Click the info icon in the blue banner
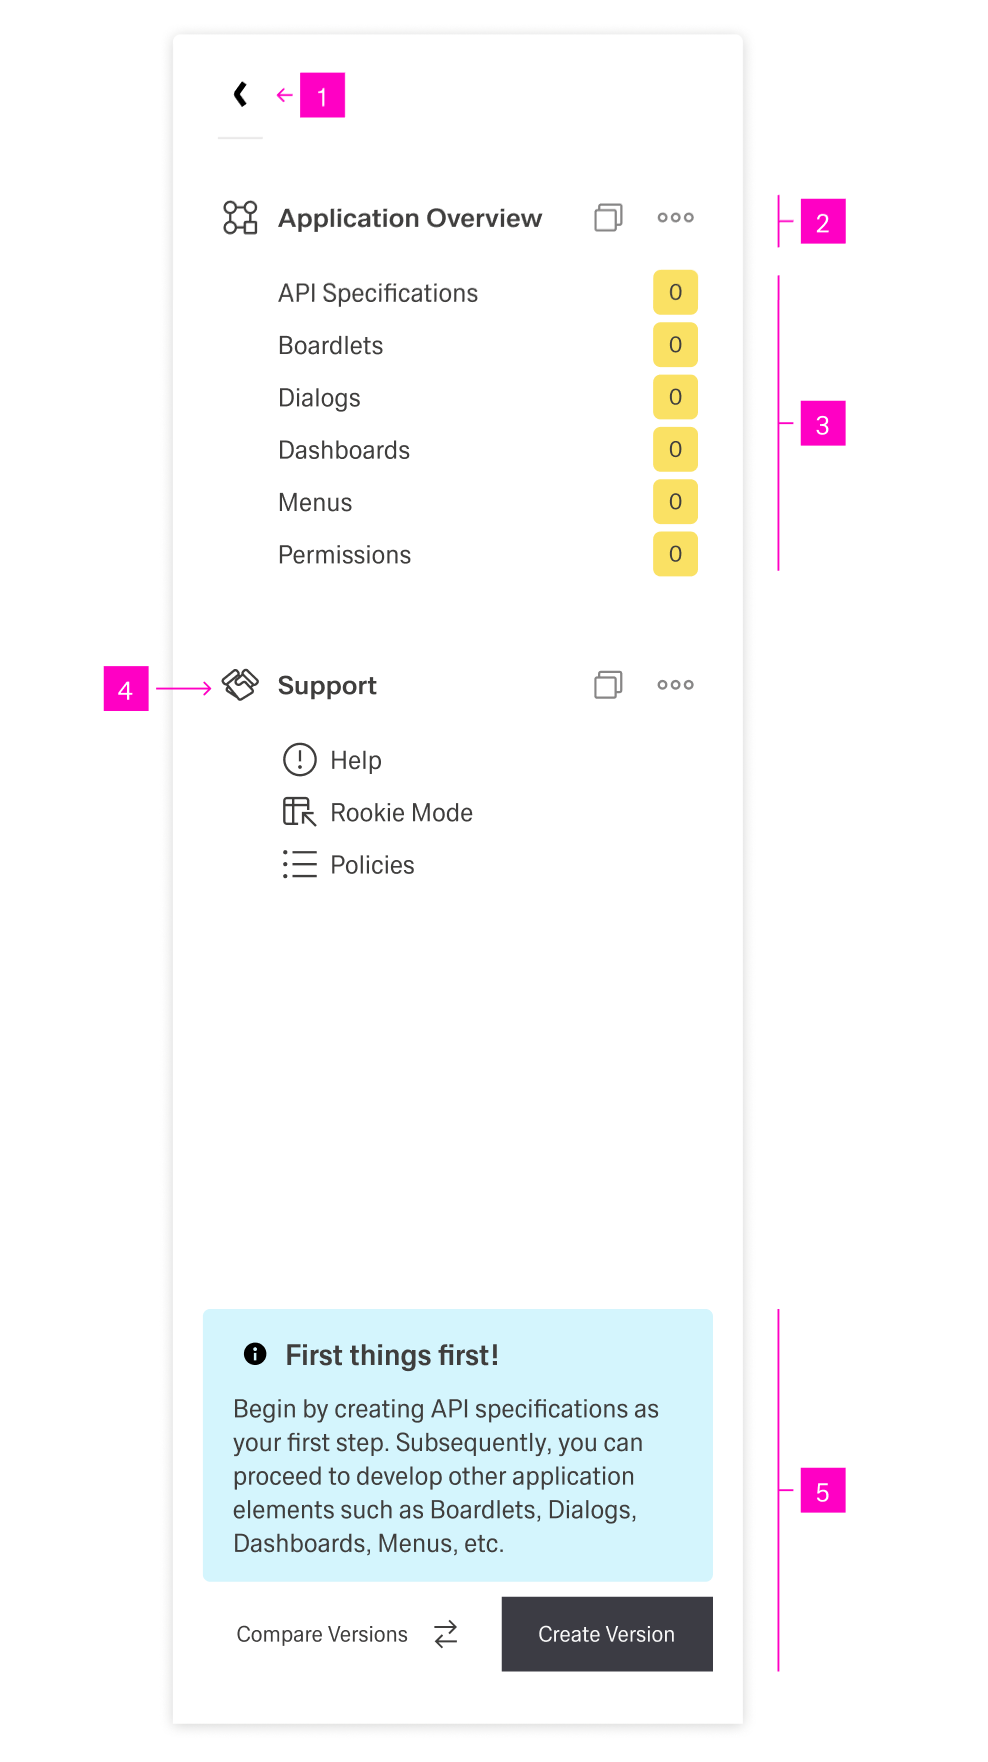This screenshot has width=988, height=1762. (x=254, y=1354)
